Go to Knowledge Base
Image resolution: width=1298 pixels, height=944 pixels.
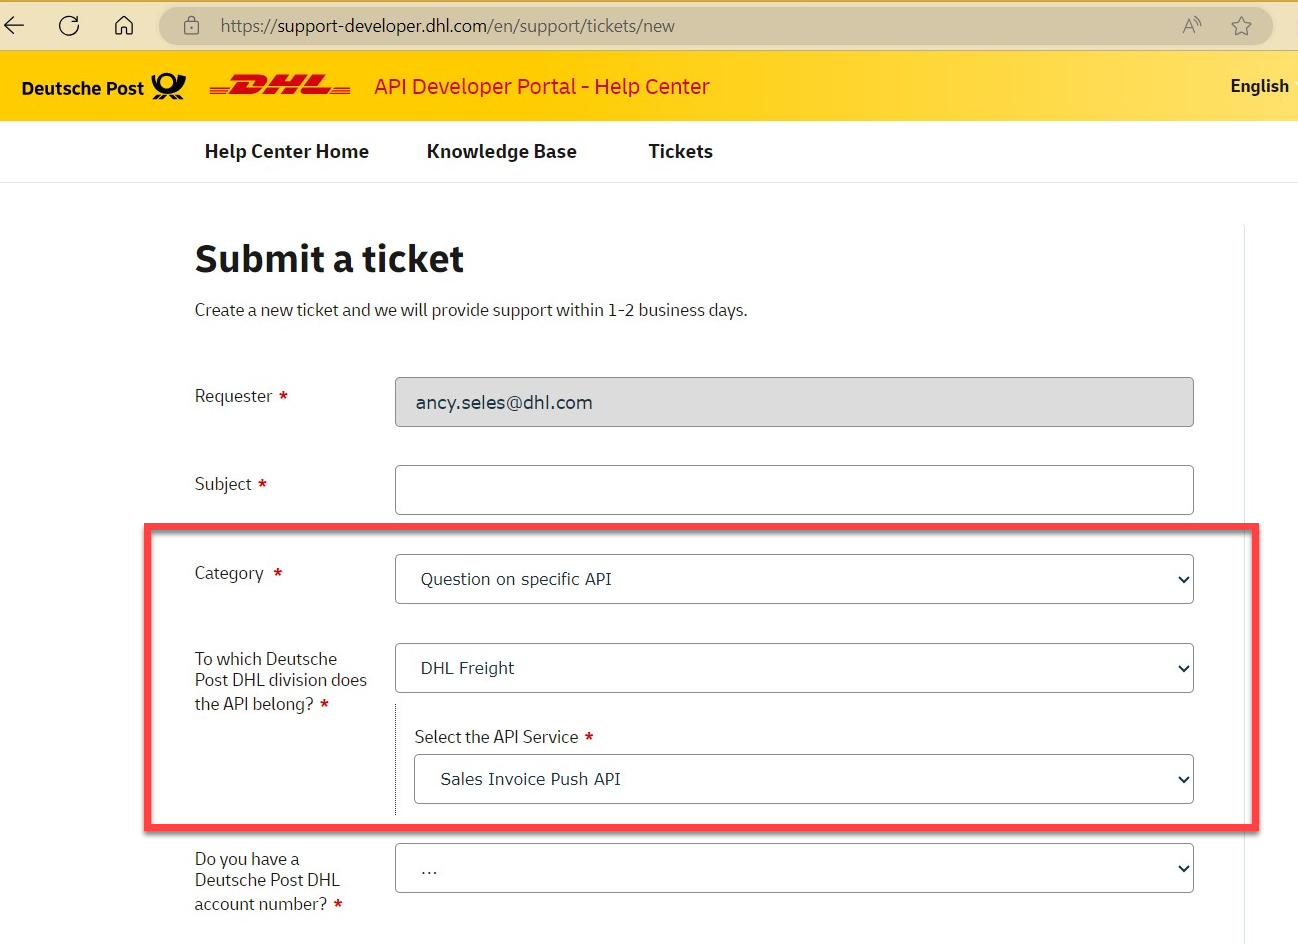(501, 152)
